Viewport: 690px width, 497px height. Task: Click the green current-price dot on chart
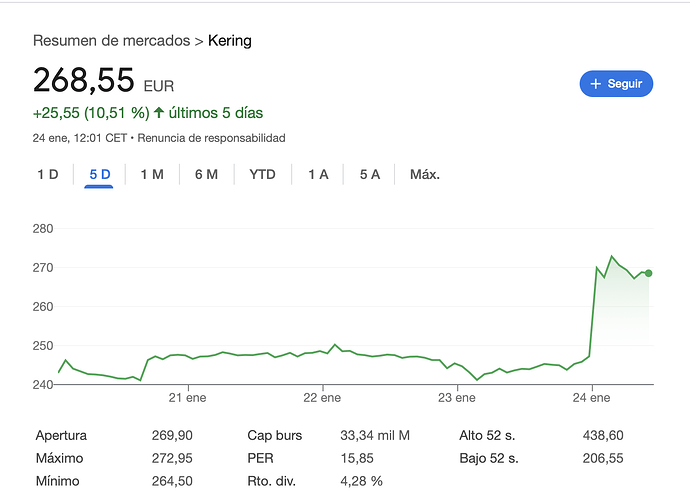pyautogui.click(x=648, y=273)
